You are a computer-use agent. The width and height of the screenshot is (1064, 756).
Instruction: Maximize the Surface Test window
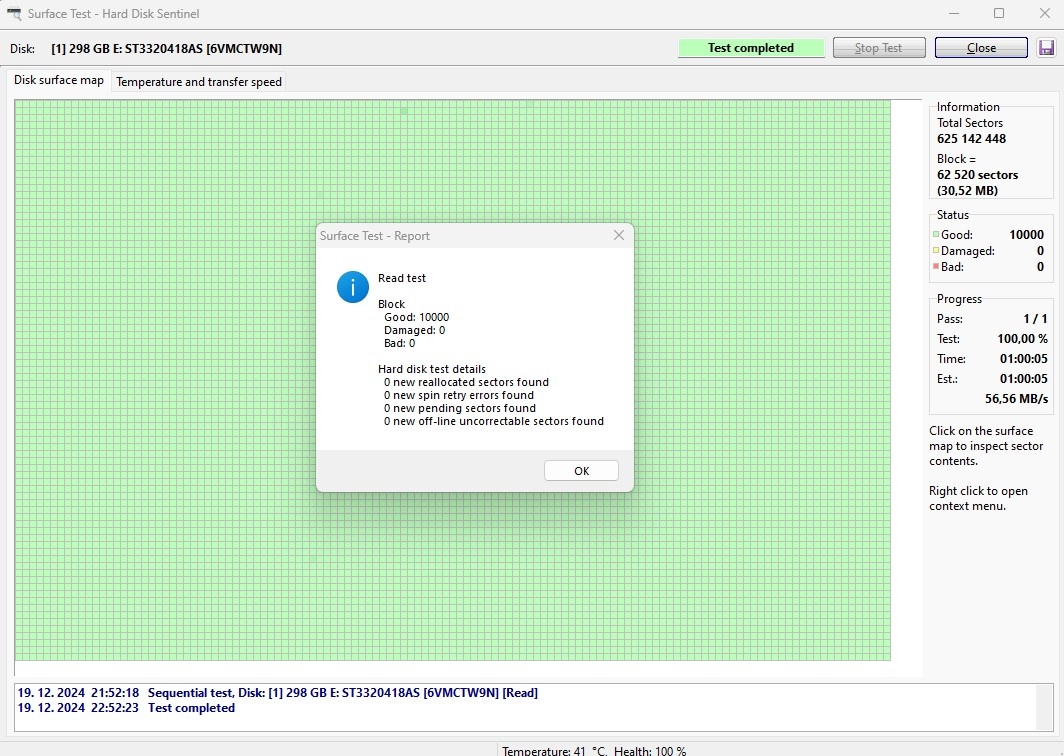tap(998, 14)
